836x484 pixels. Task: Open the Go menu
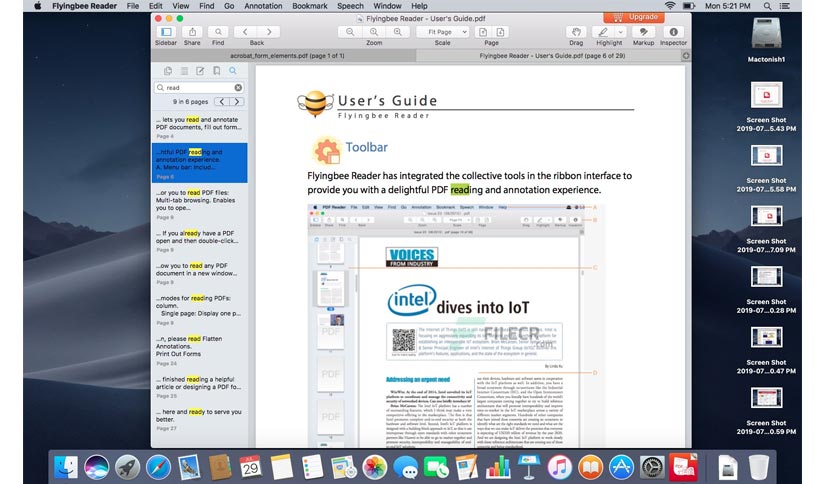click(229, 6)
